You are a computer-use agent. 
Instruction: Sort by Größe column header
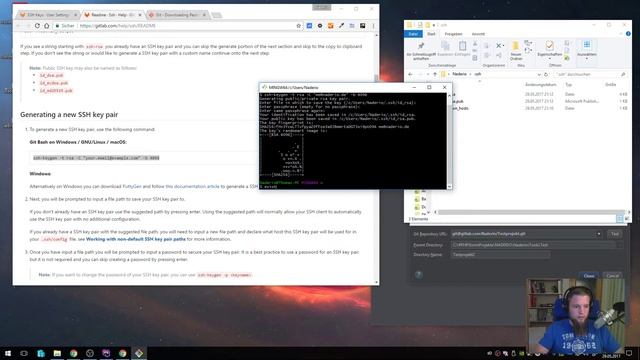click(611, 84)
